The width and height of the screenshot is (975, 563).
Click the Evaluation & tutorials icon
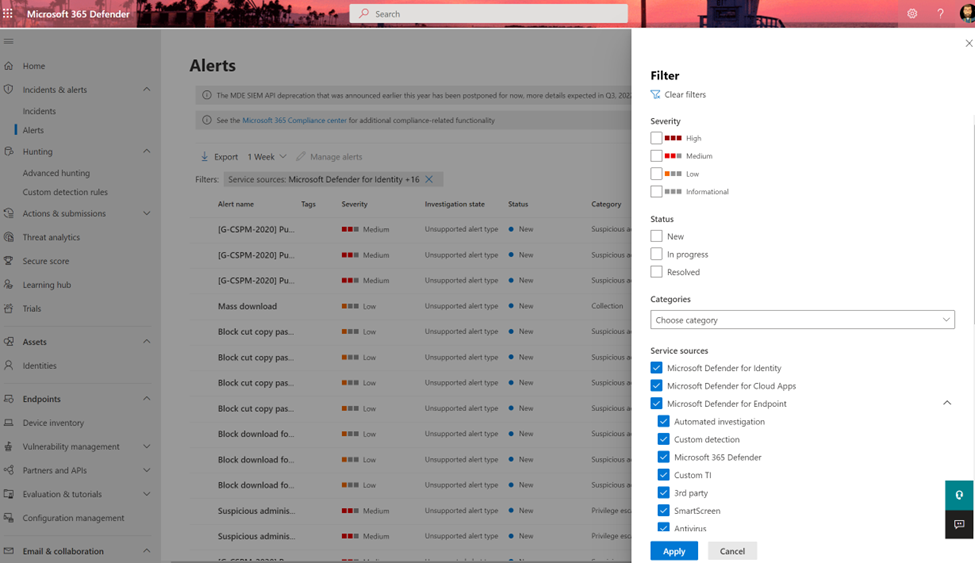tap(8, 493)
